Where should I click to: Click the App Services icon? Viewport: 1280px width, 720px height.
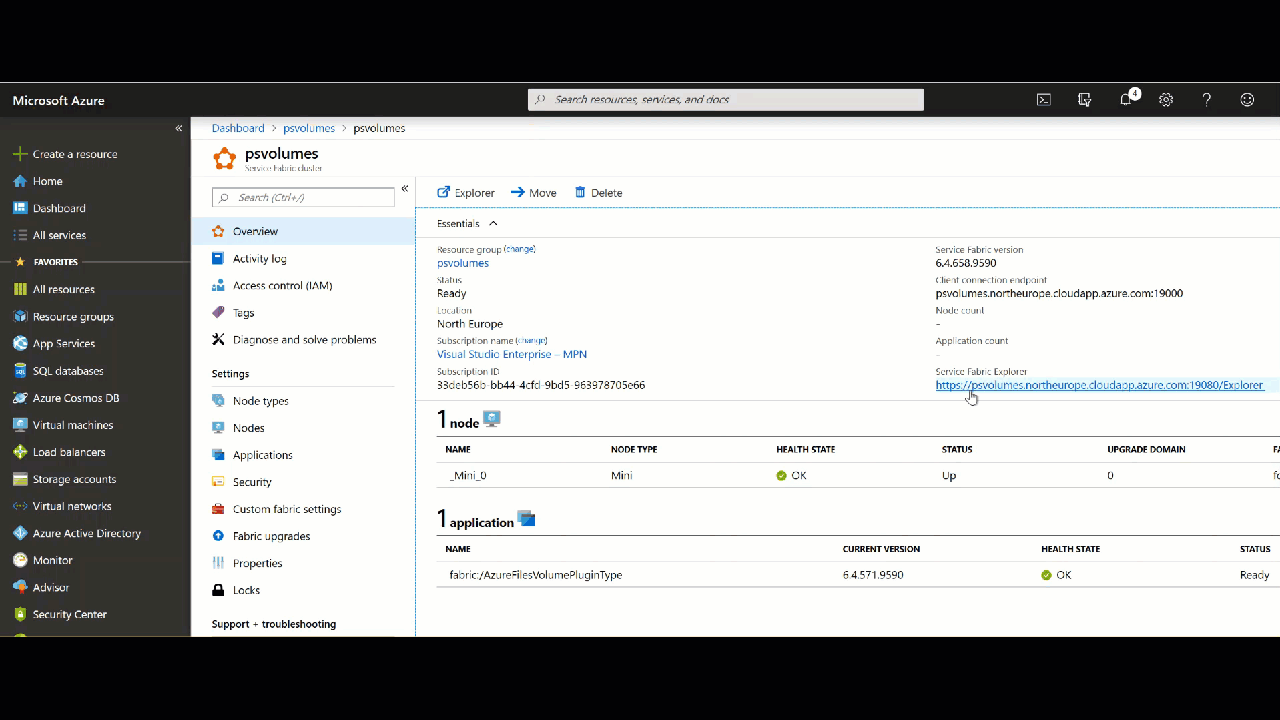point(20,343)
